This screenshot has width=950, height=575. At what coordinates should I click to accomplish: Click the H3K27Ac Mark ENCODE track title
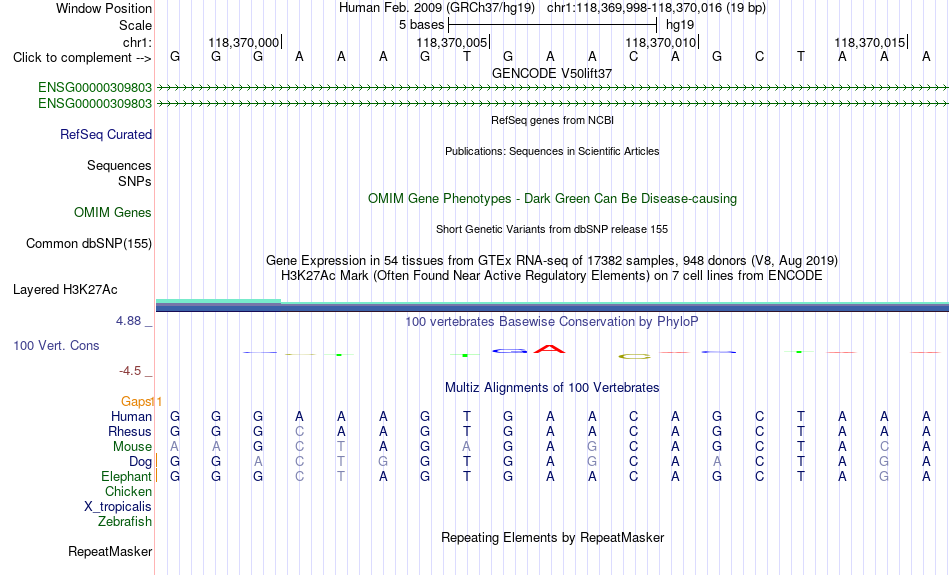coord(552,276)
